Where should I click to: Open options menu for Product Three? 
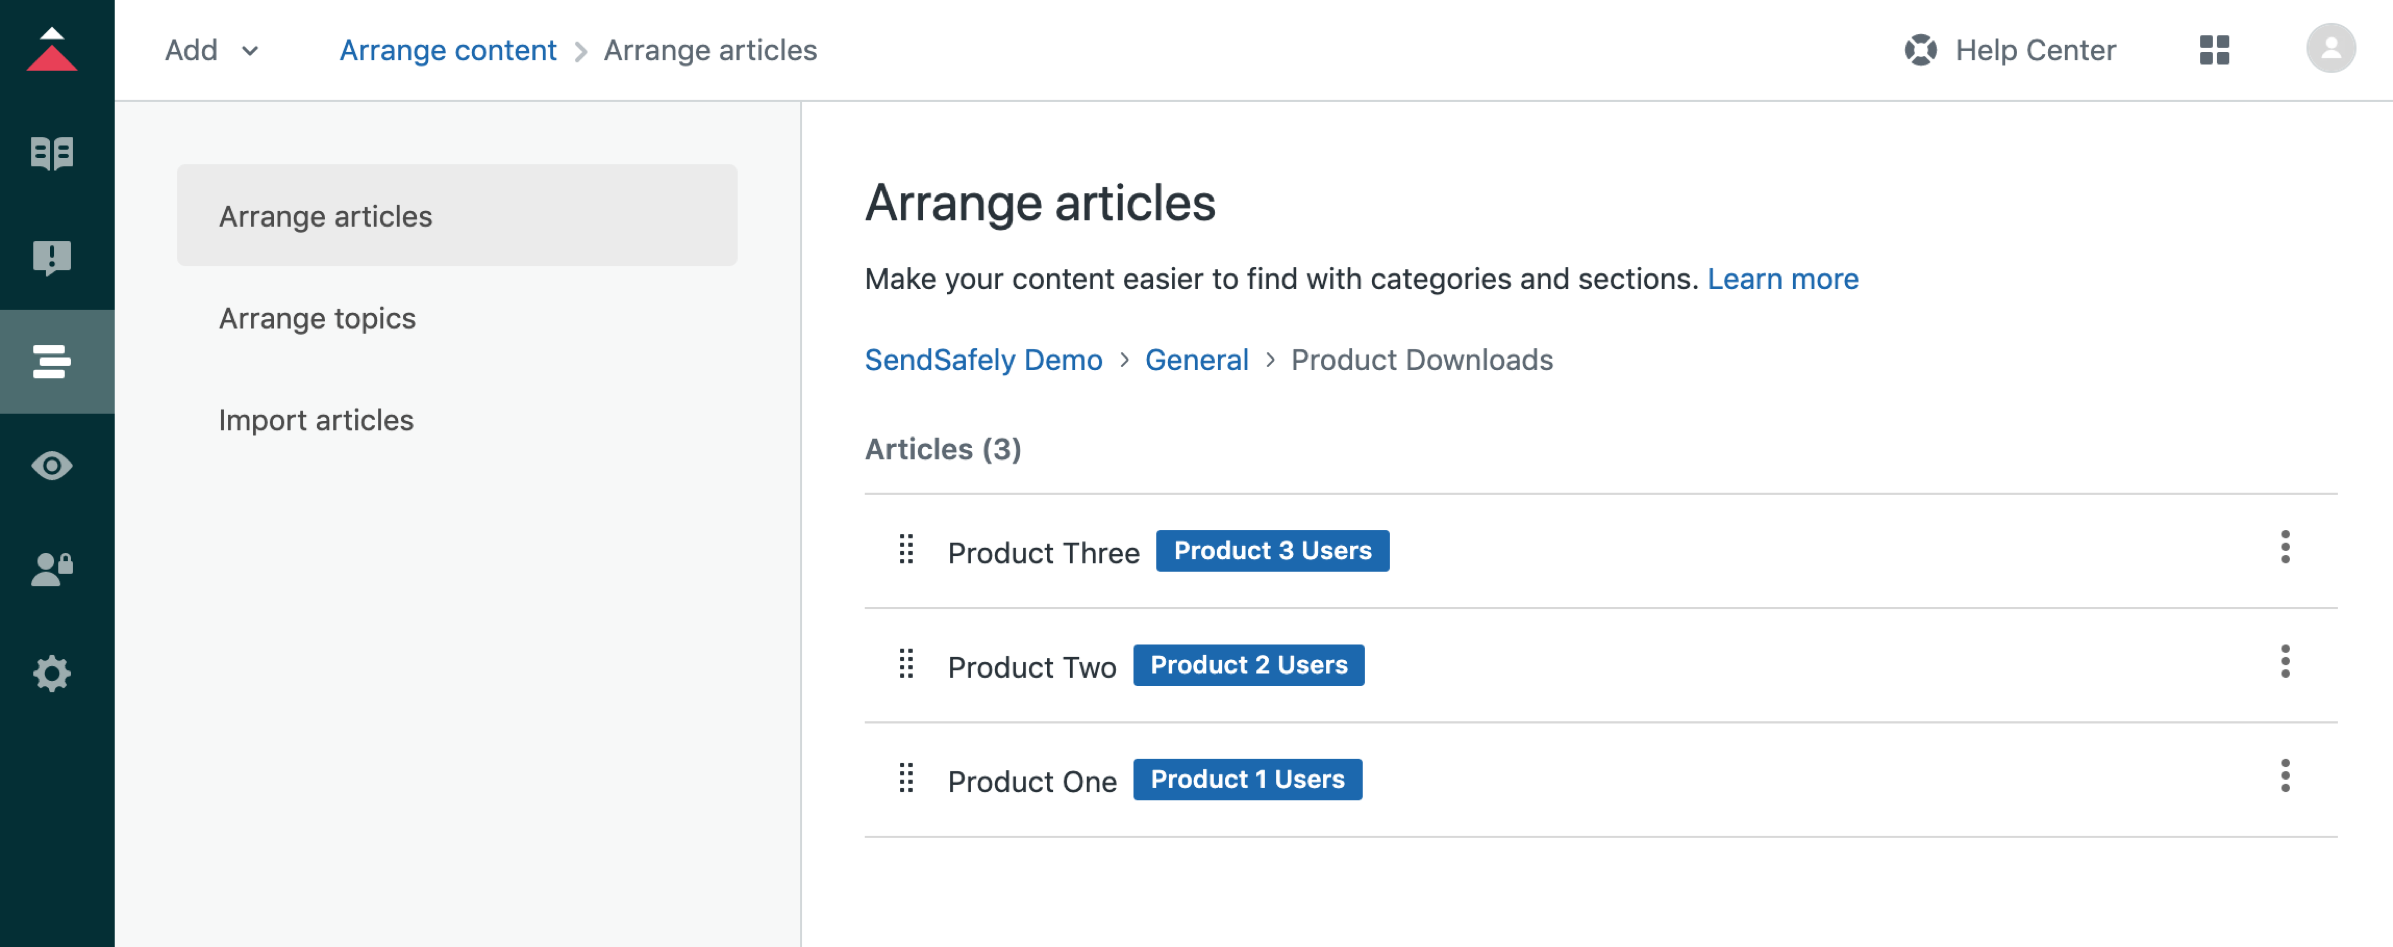2284,547
